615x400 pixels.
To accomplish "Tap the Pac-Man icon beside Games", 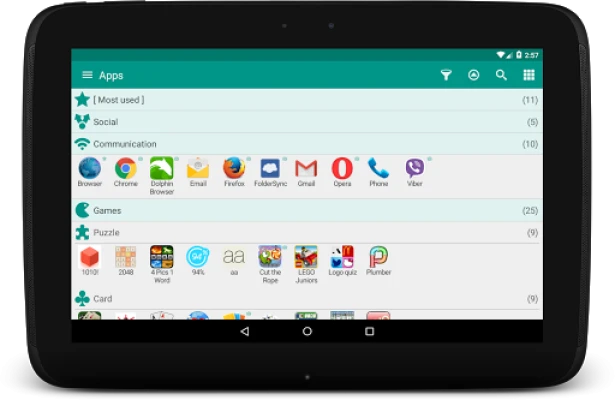I will (82, 211).
